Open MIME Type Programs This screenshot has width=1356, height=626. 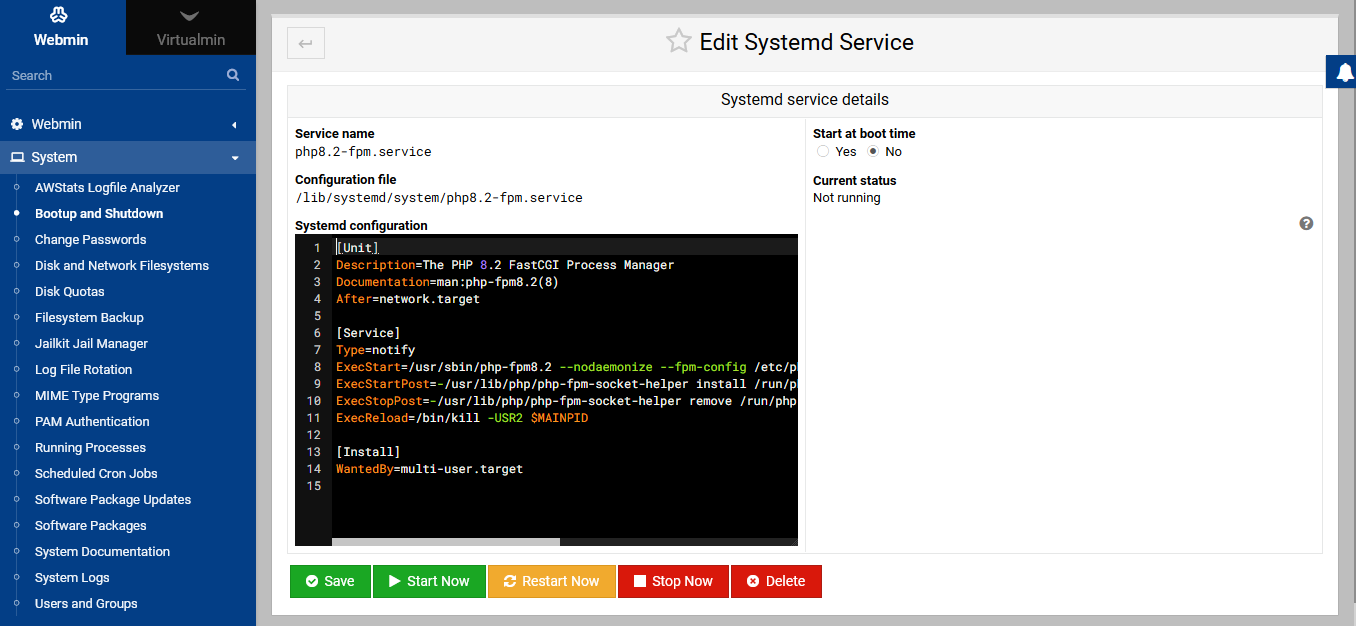pyautogui.click(x=97, y=395)
